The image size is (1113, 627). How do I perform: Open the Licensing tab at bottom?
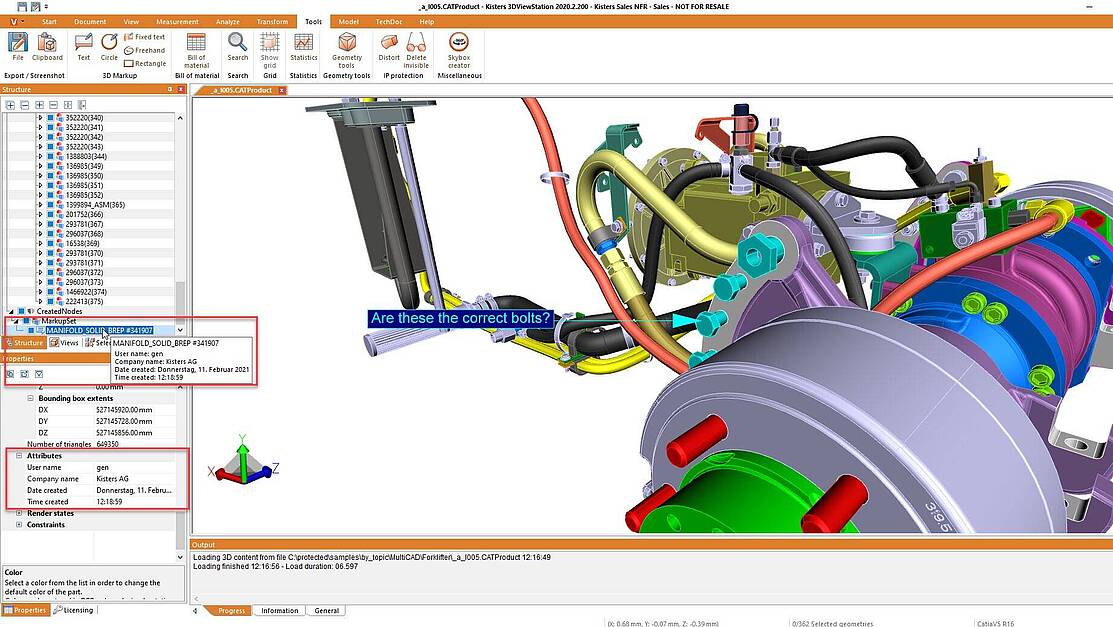tap(73, 610)
